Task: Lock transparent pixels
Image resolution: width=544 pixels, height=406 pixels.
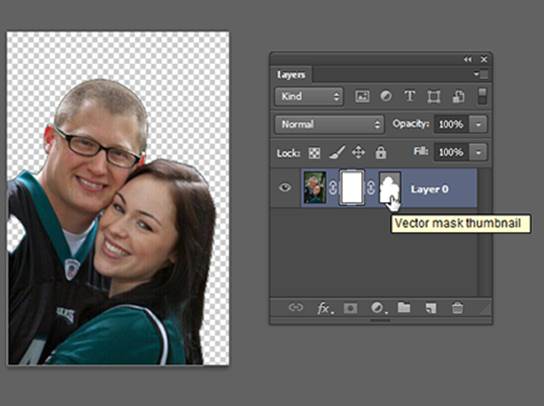Action: (x=314, y=153)
